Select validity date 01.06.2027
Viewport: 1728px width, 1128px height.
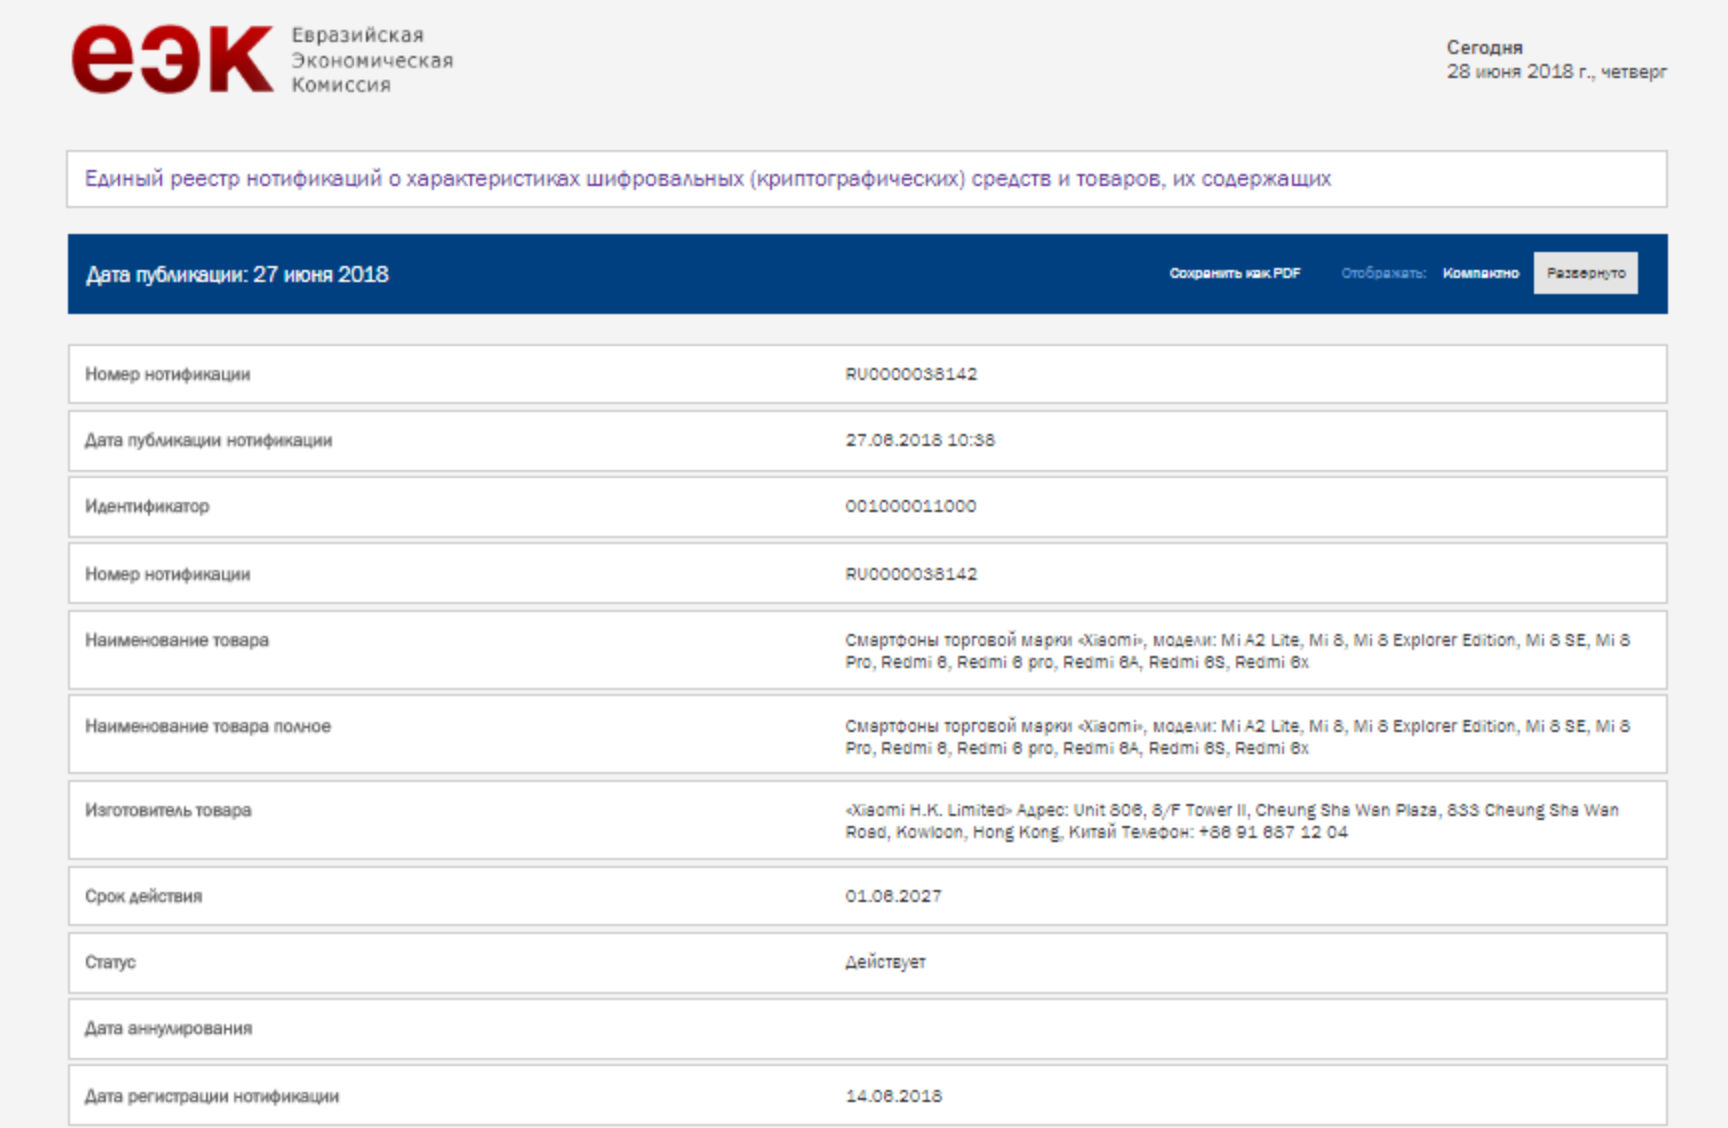[893, 896]
